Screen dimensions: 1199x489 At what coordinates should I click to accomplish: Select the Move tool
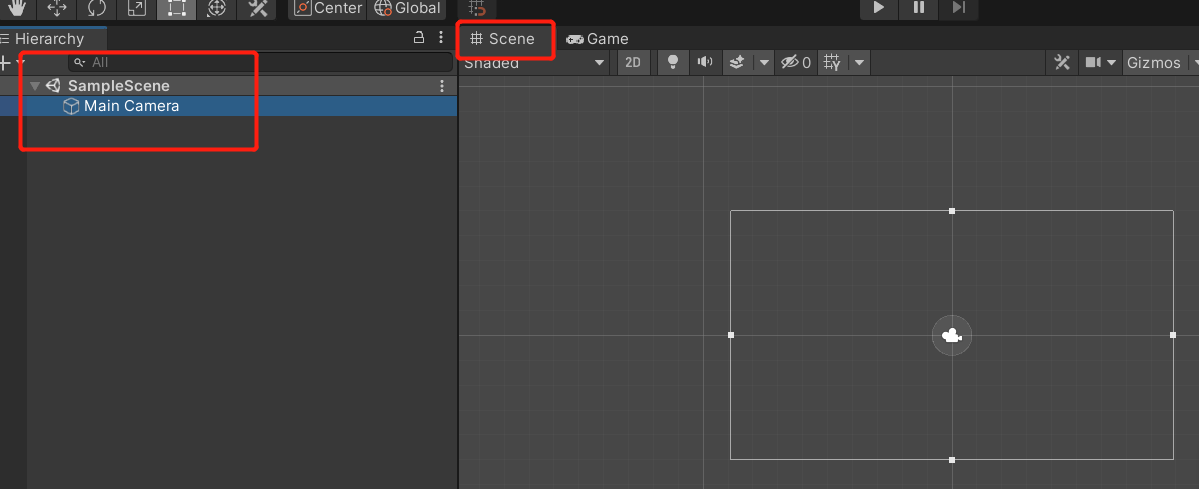pos(57,8)
